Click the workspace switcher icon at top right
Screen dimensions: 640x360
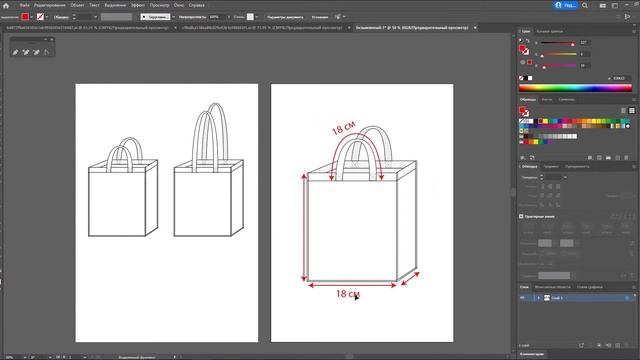coord(615,6)
